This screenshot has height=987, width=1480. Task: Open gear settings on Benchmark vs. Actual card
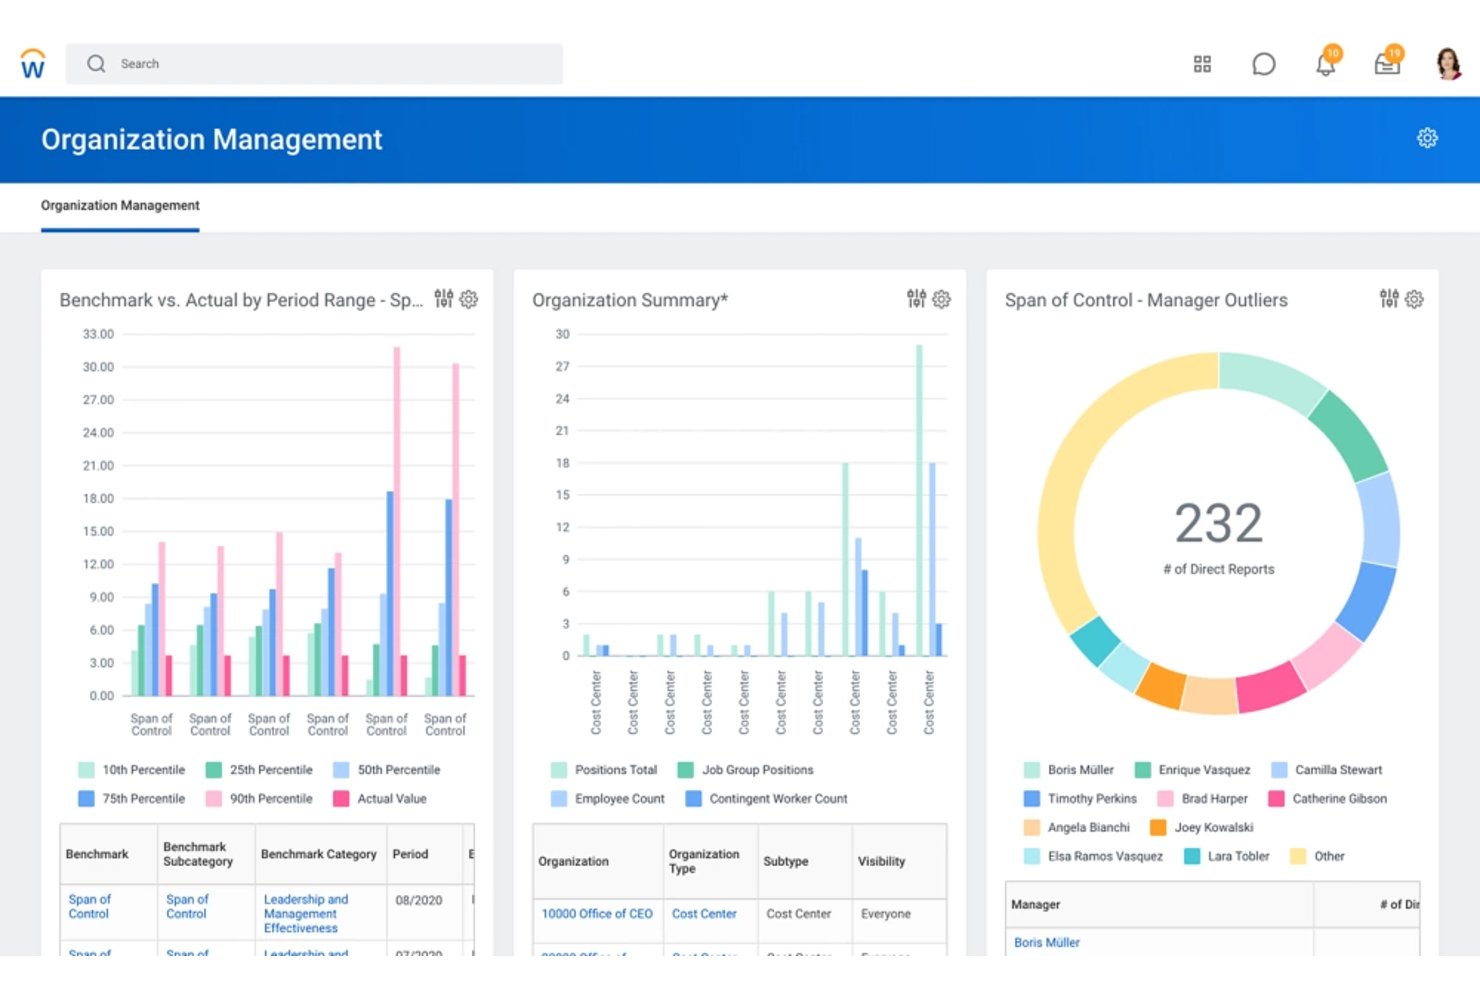(x=468, y=299)
